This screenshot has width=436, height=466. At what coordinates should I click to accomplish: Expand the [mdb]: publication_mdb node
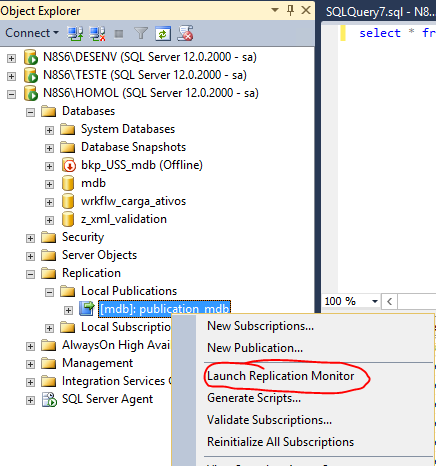(x=68, y=310)
